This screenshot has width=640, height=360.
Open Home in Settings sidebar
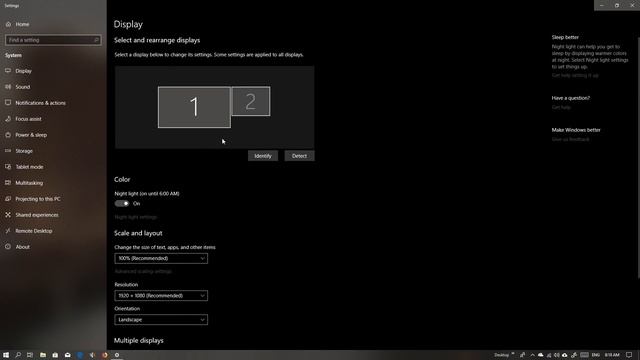[22, 24]
